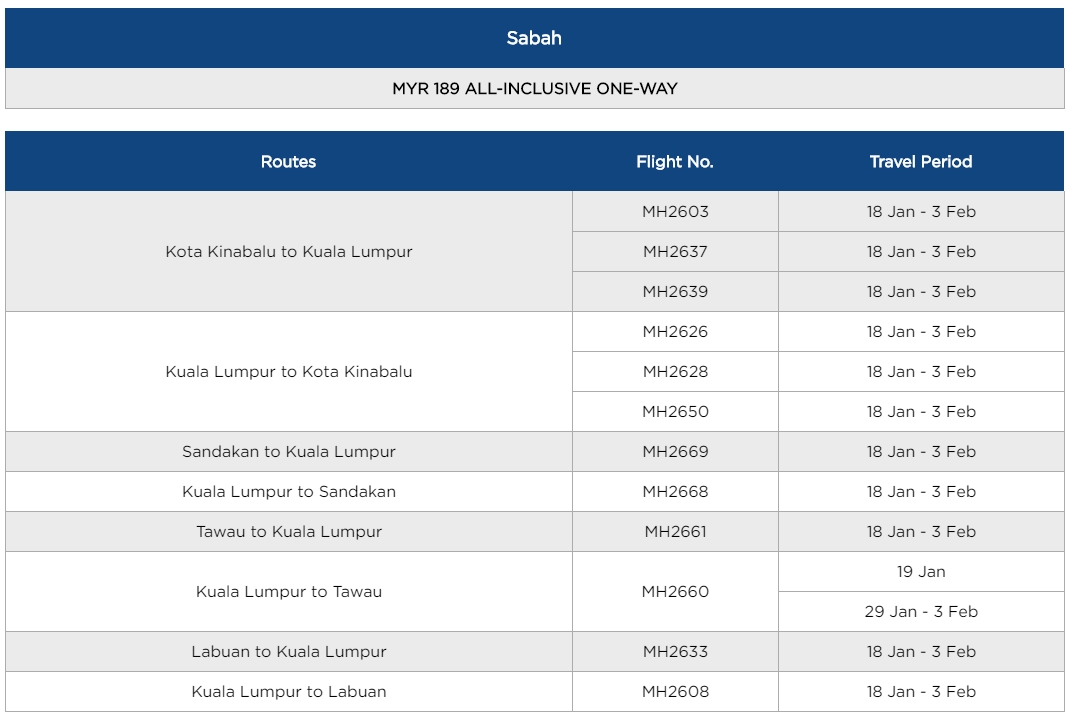
Task: Select the Tawau to Kuala Lumpur route
Action: point(288,532)
